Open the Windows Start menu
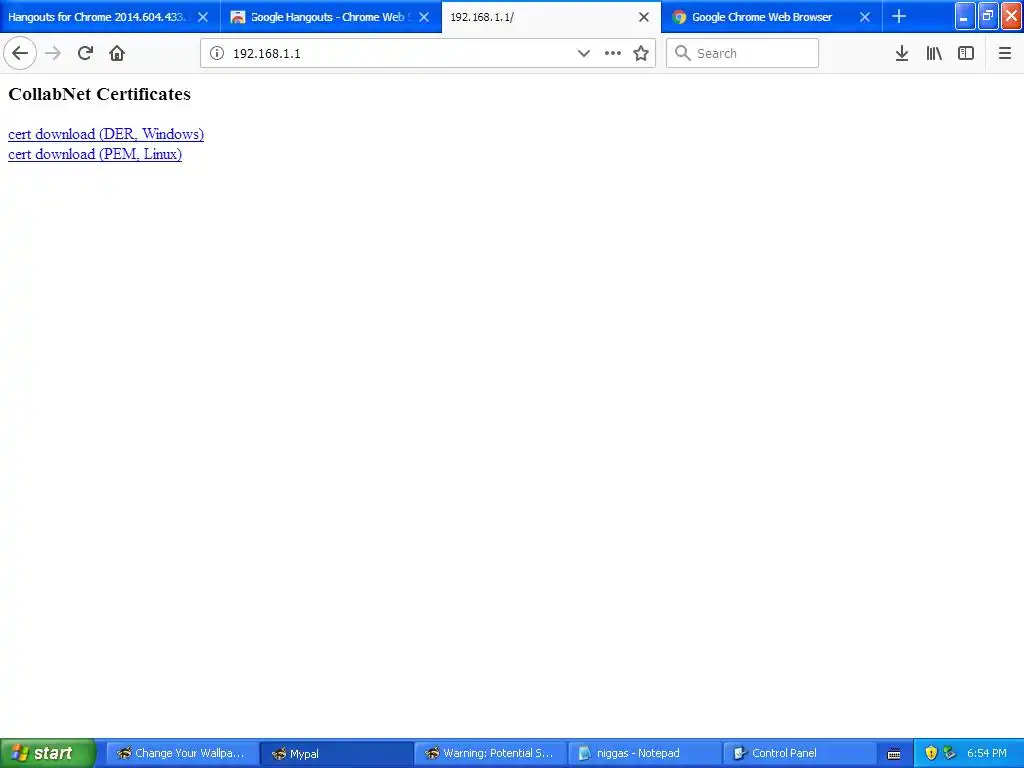The image size is (1024, 768). [x=48, y=753]
